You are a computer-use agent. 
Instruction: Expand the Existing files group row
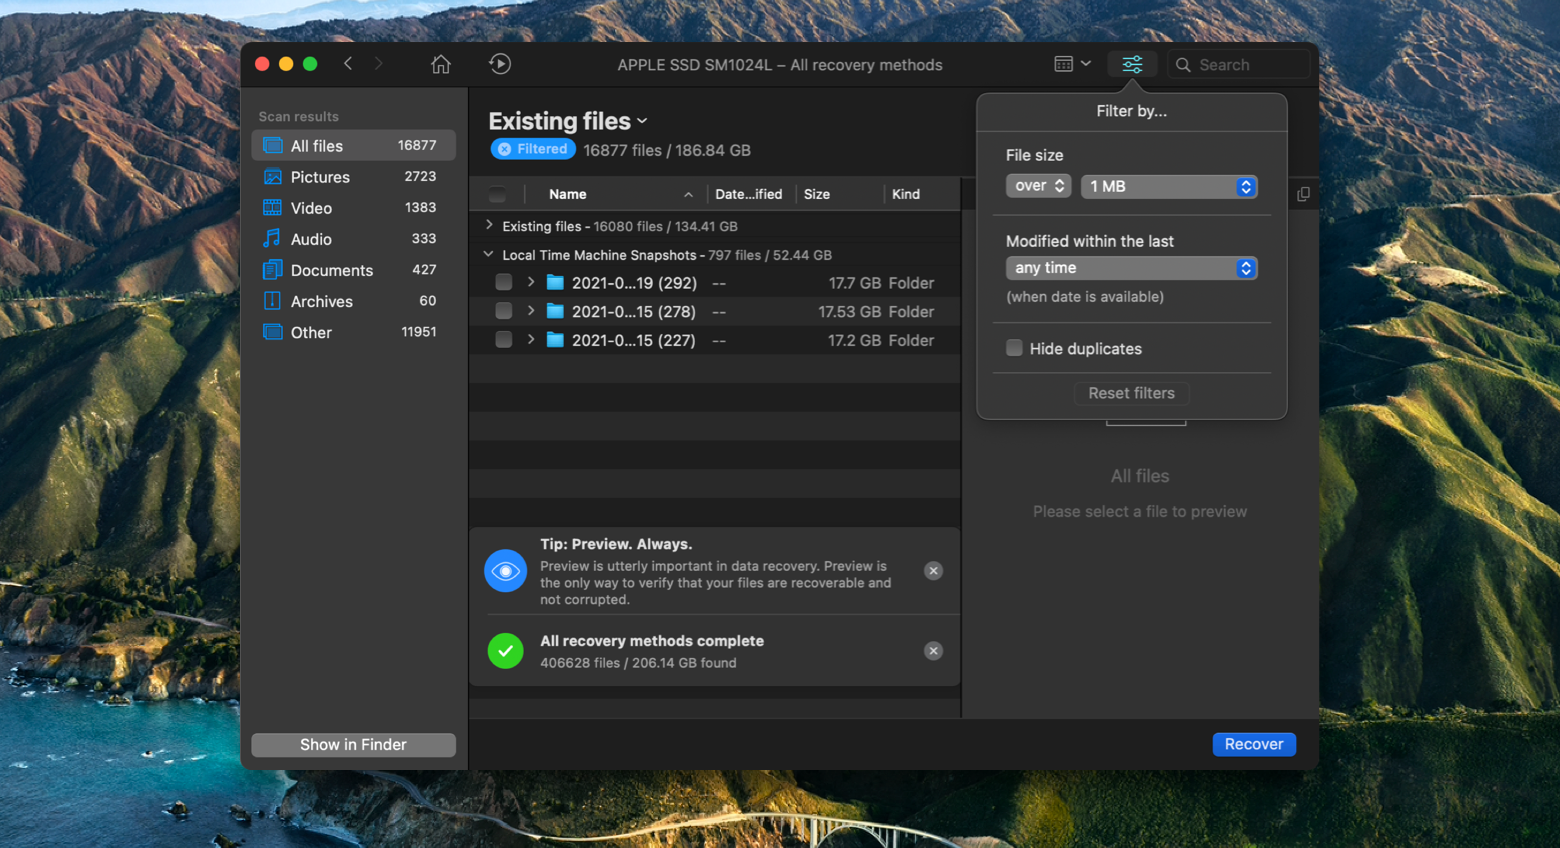[x=489, y=226]
